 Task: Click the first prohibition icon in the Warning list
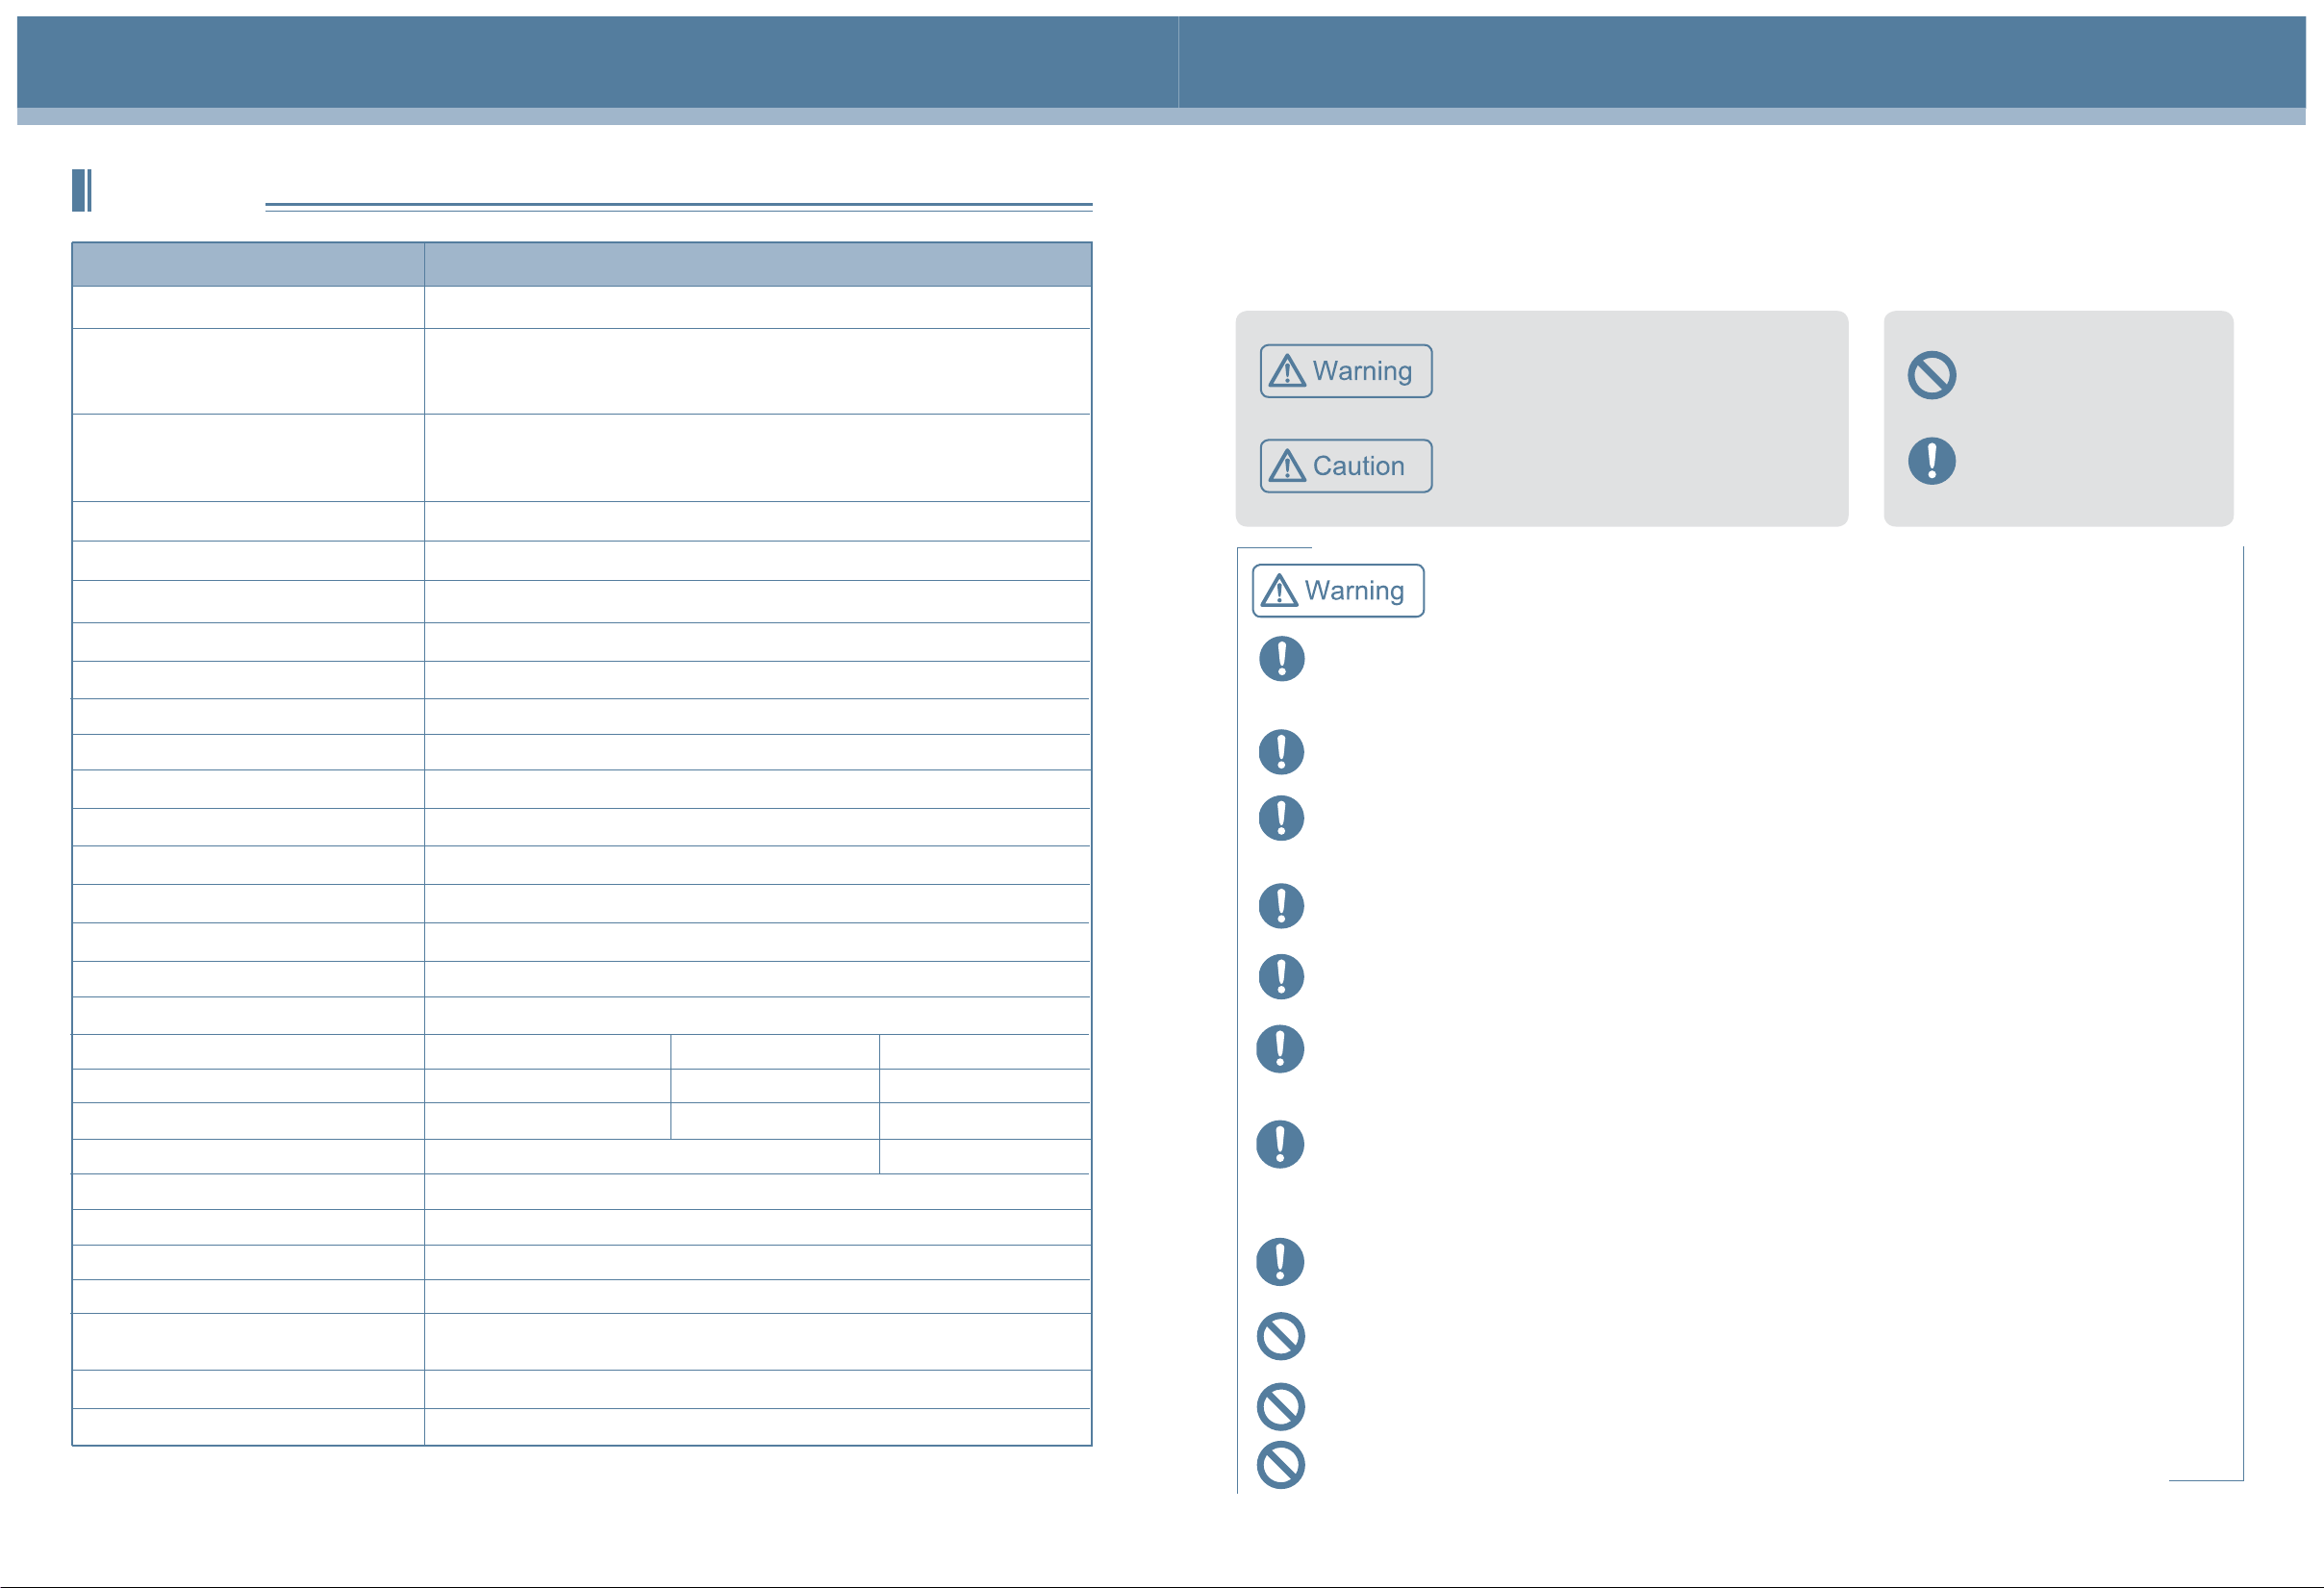click(x=1280, y=1336)
